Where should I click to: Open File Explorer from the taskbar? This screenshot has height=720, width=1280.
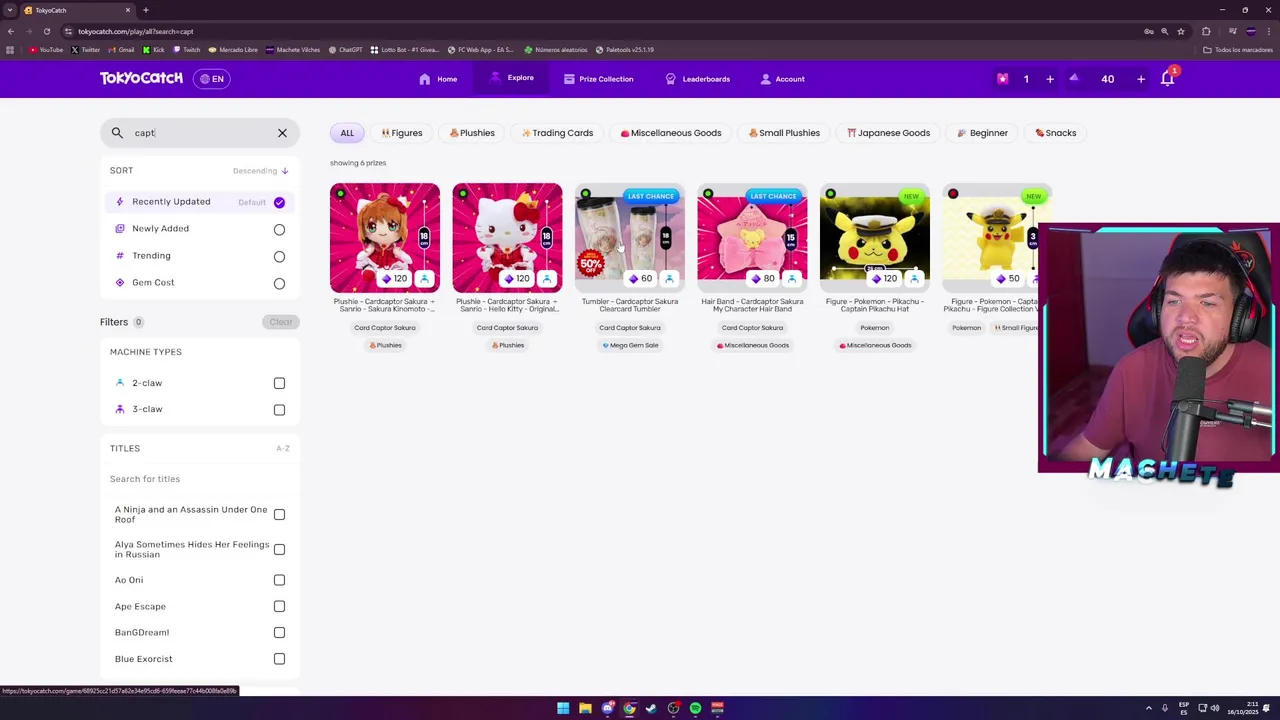coord(585,708)
